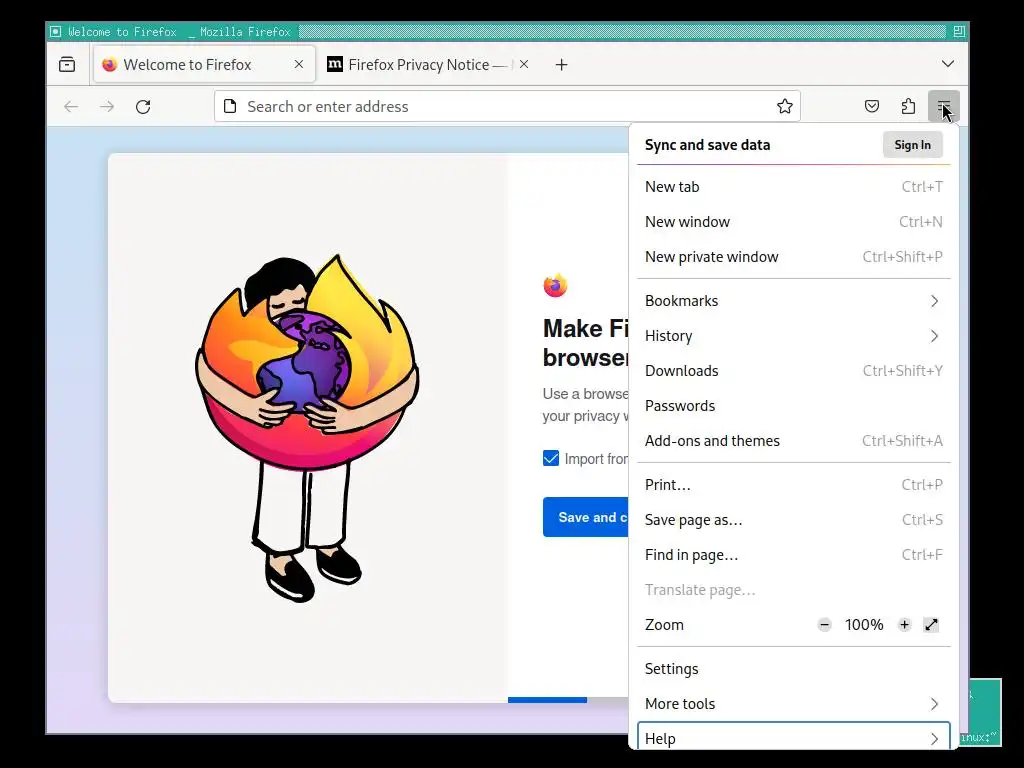Enter full screen mode via the arrows icon
1024x768 pixels.
point(931,625)
